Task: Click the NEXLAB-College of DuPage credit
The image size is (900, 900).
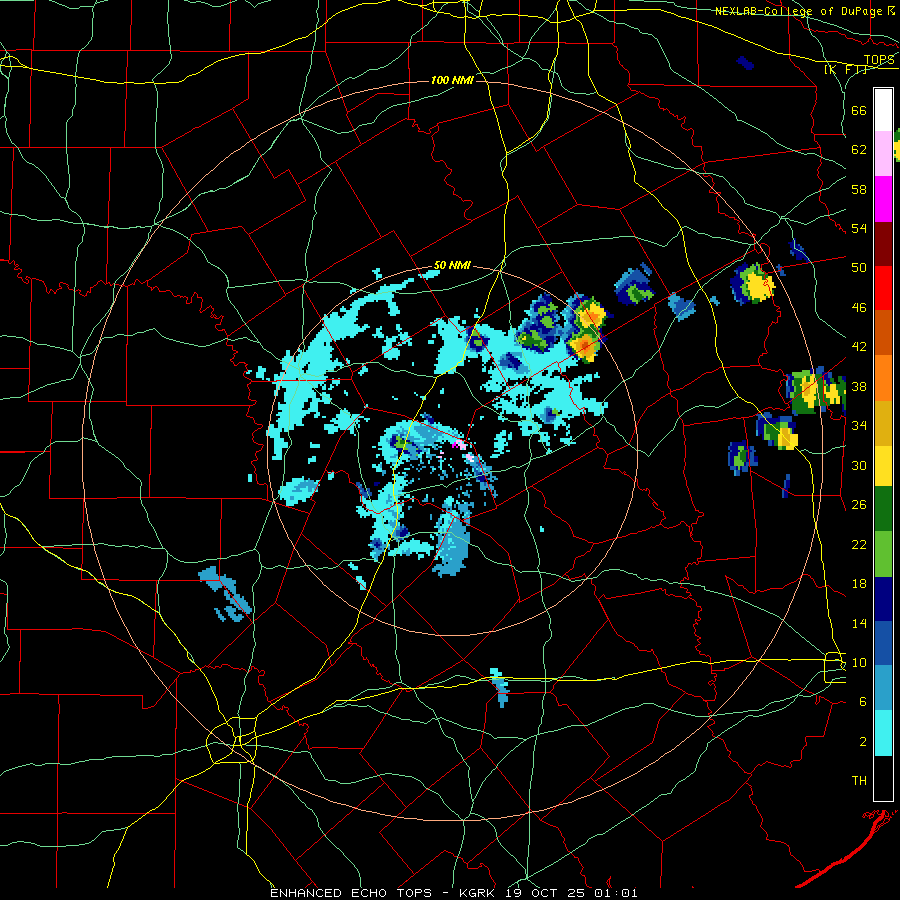Action: coord(805,11)
